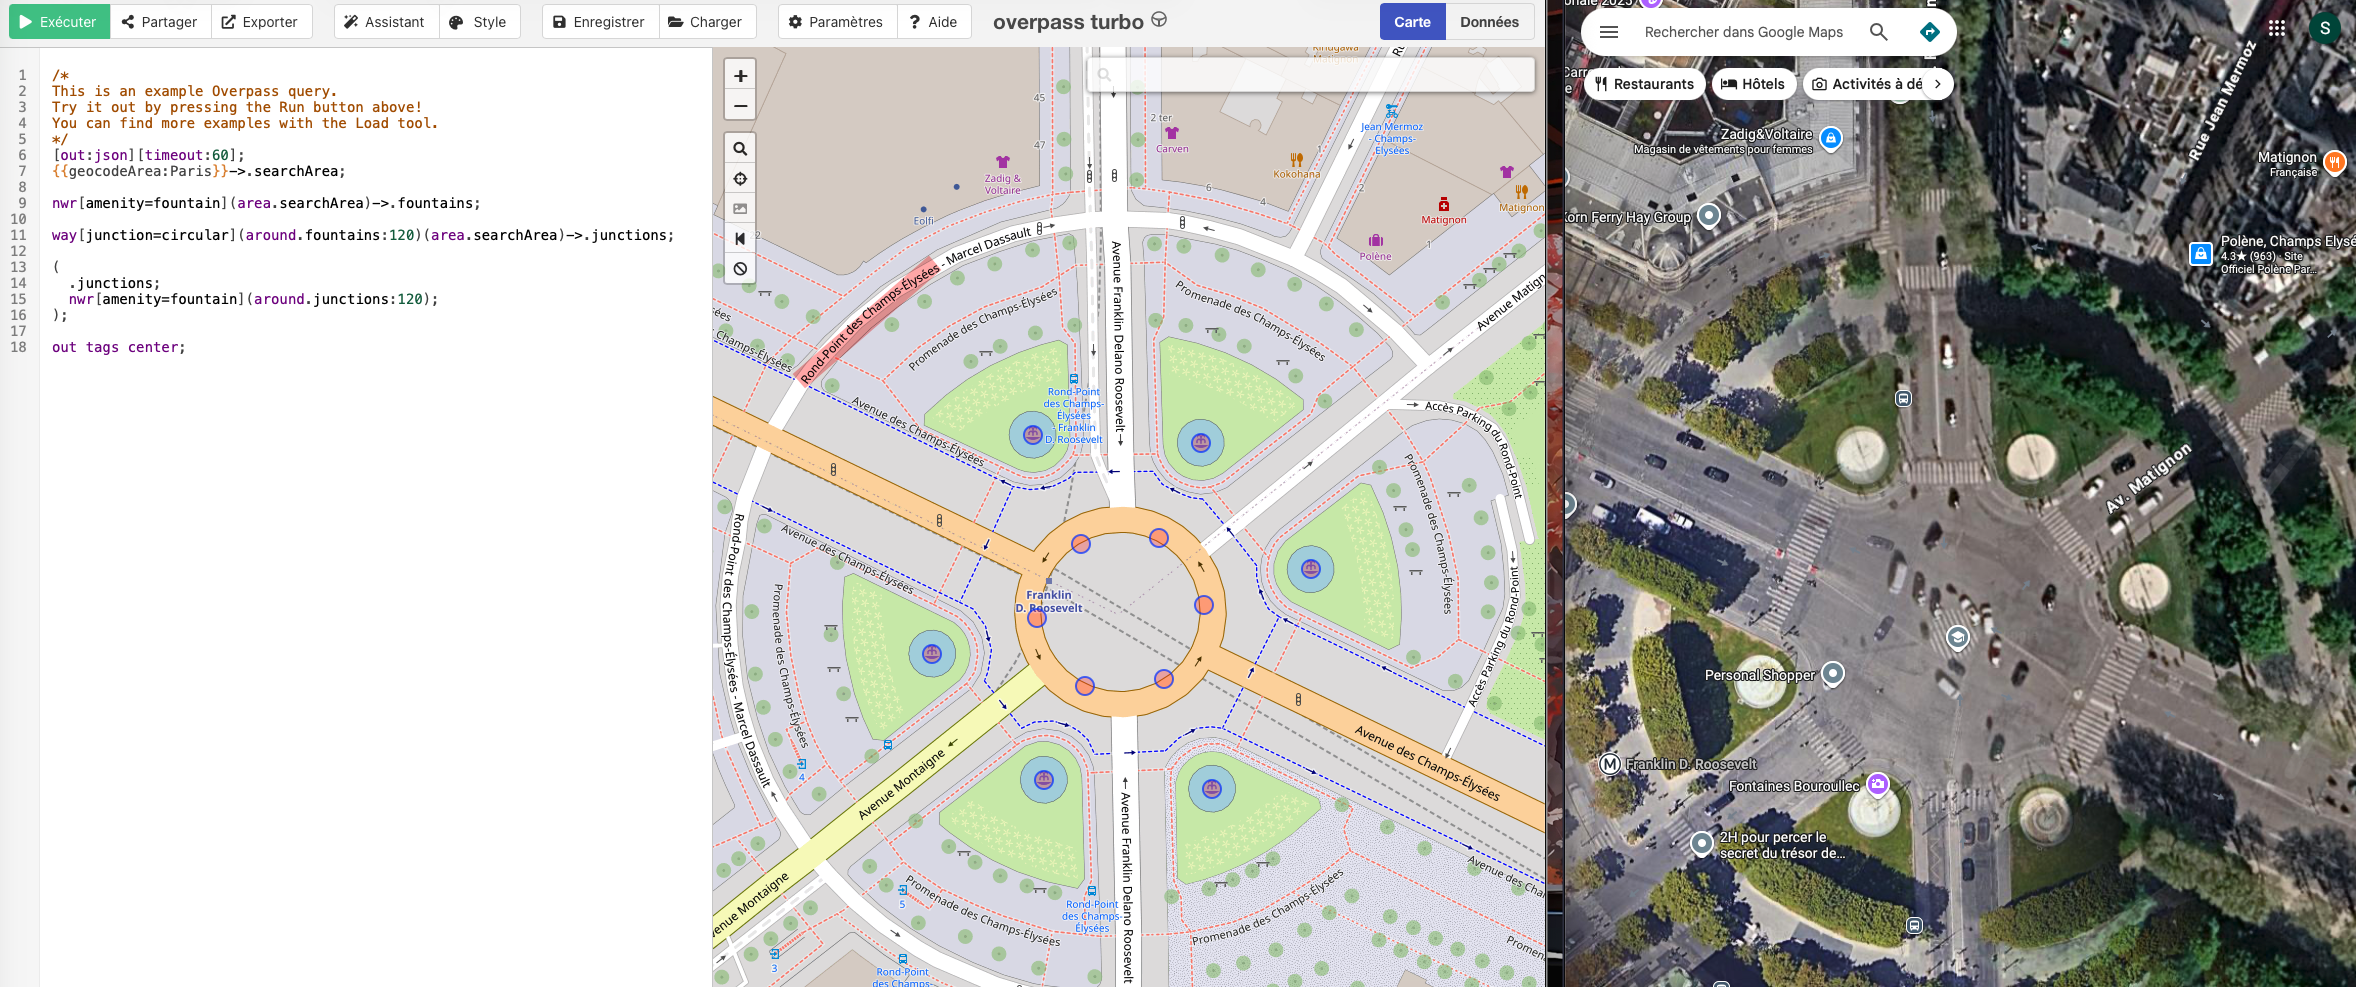
Task: Open the Style menu in Overpass turbo
Action: tap(479, 22)
